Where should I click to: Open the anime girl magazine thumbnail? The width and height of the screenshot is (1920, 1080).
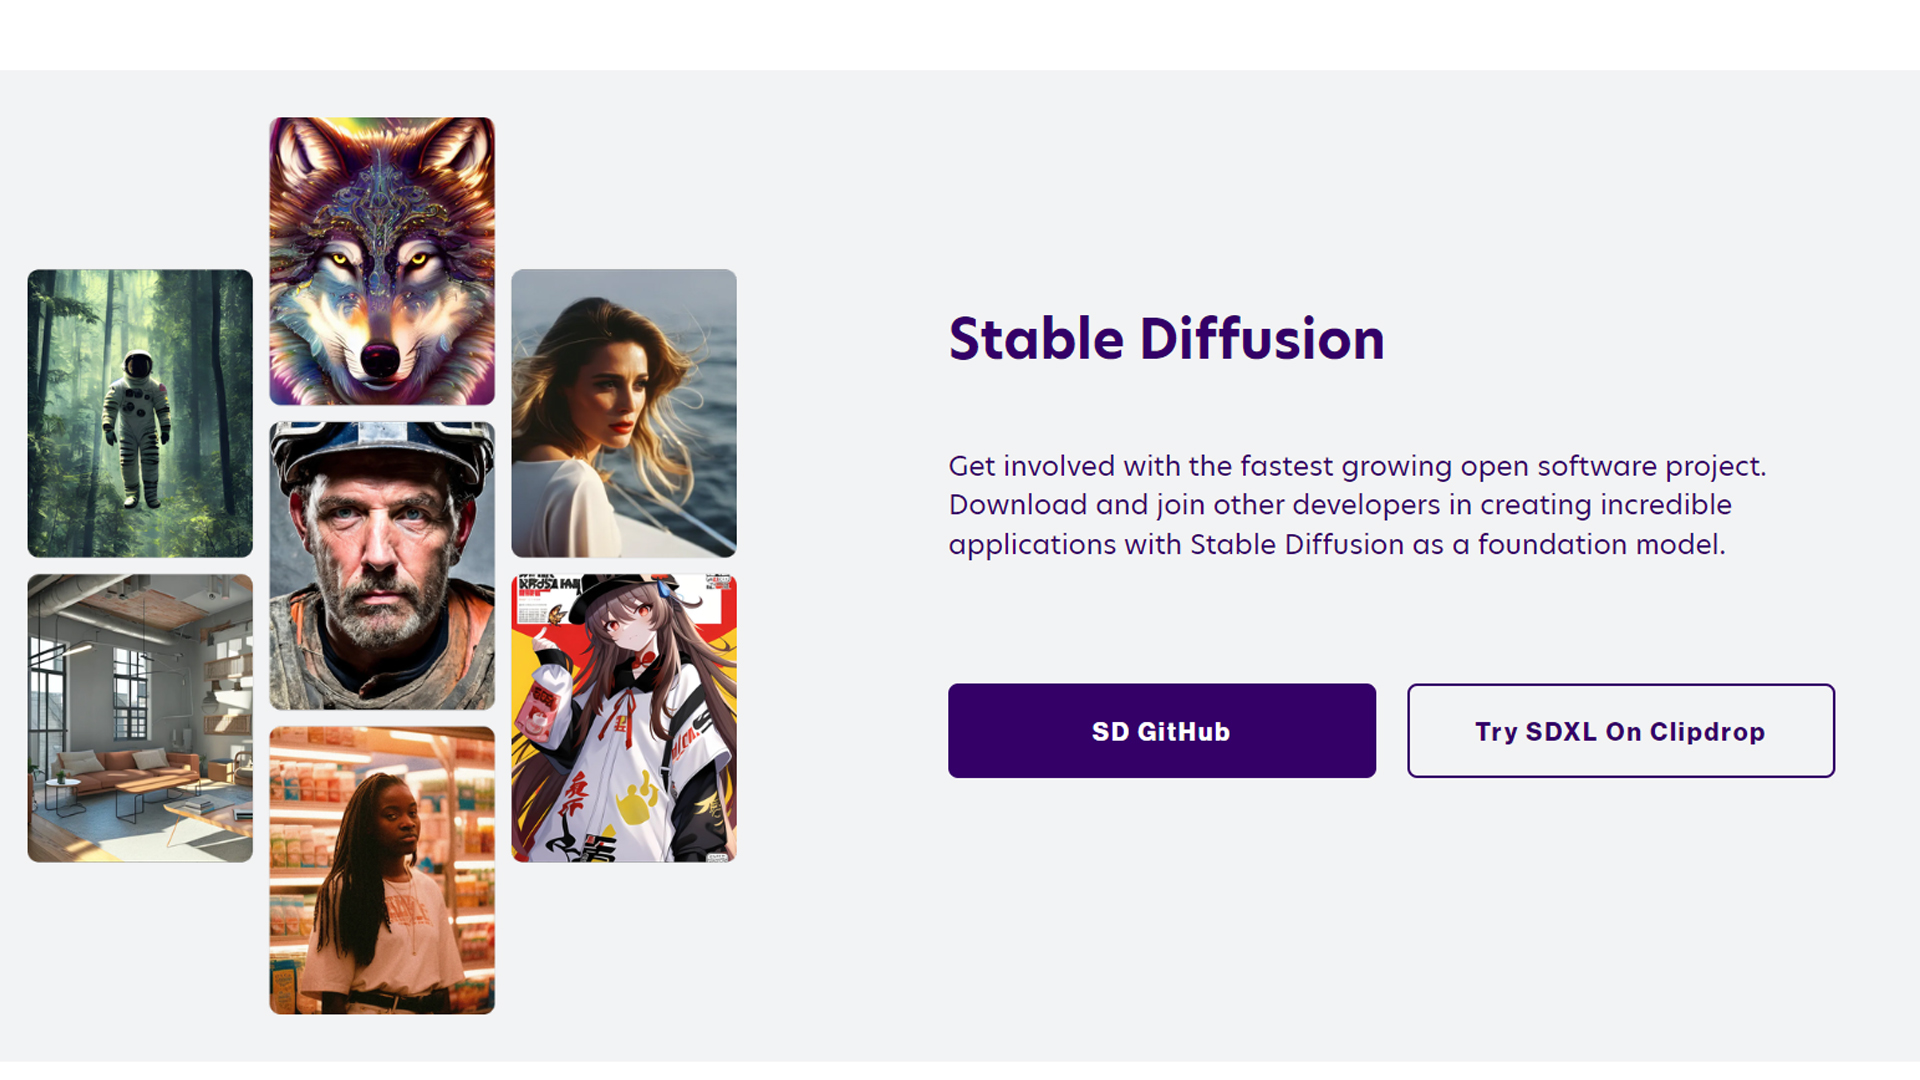[624, 718]
